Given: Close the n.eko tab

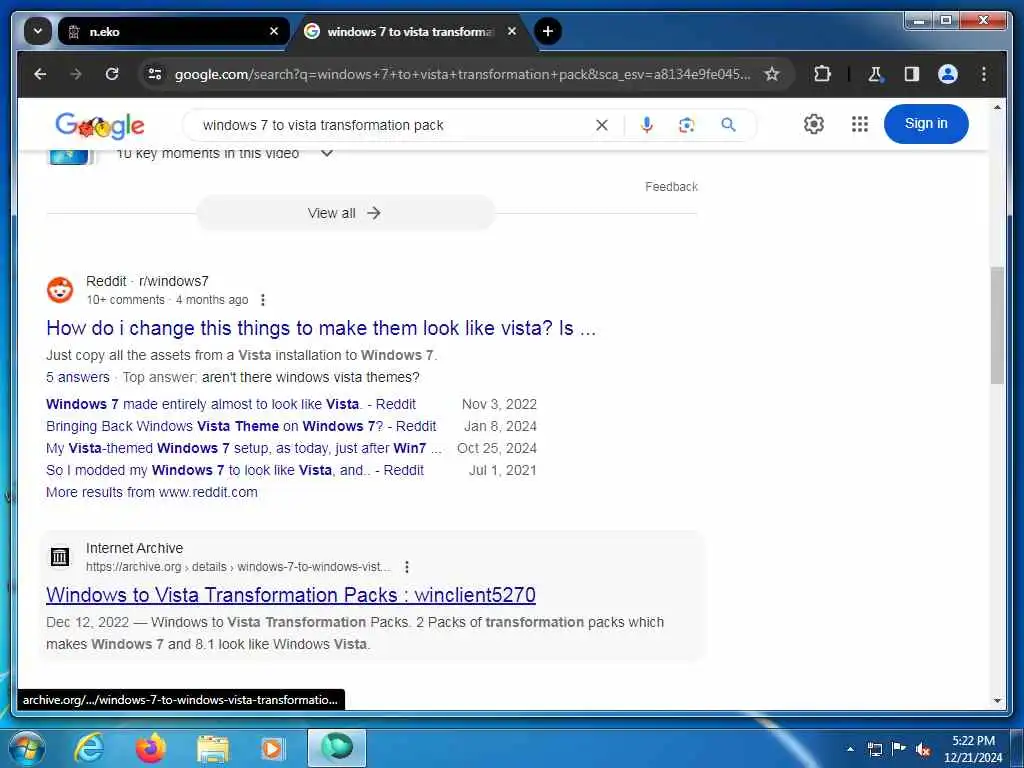Looking at the screenshot, I should [274, 31].
